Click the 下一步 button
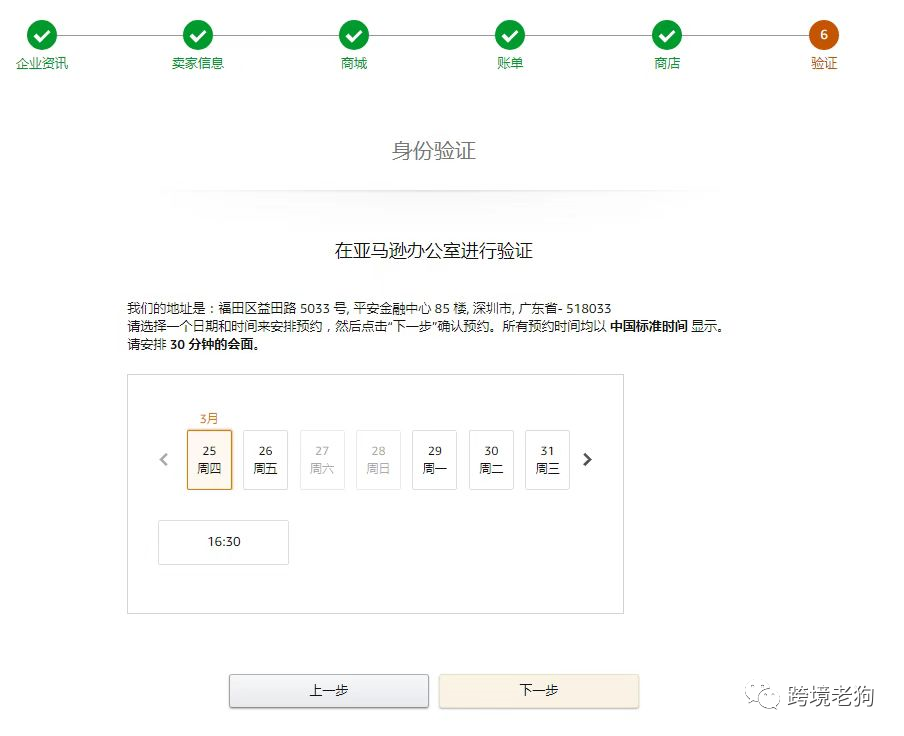This screenshot has width=904, height=736. click(538, 690)
